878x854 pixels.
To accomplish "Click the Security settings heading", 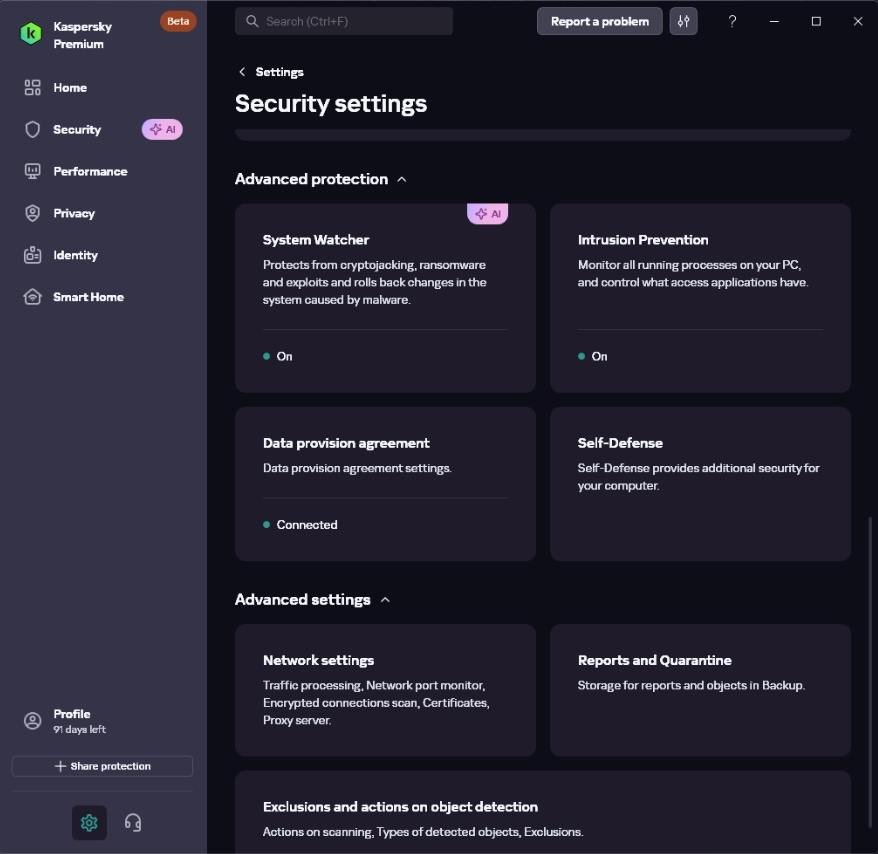I will [331, 104].
